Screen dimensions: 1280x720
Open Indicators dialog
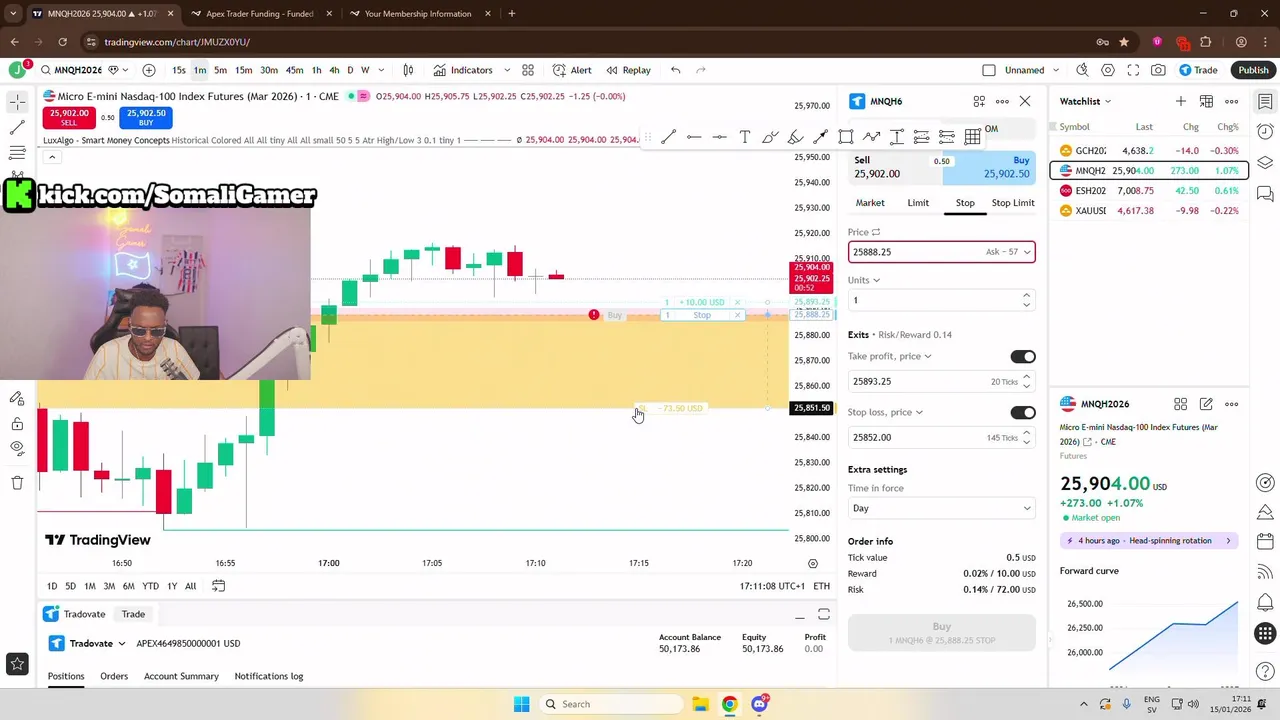[463, 70]
